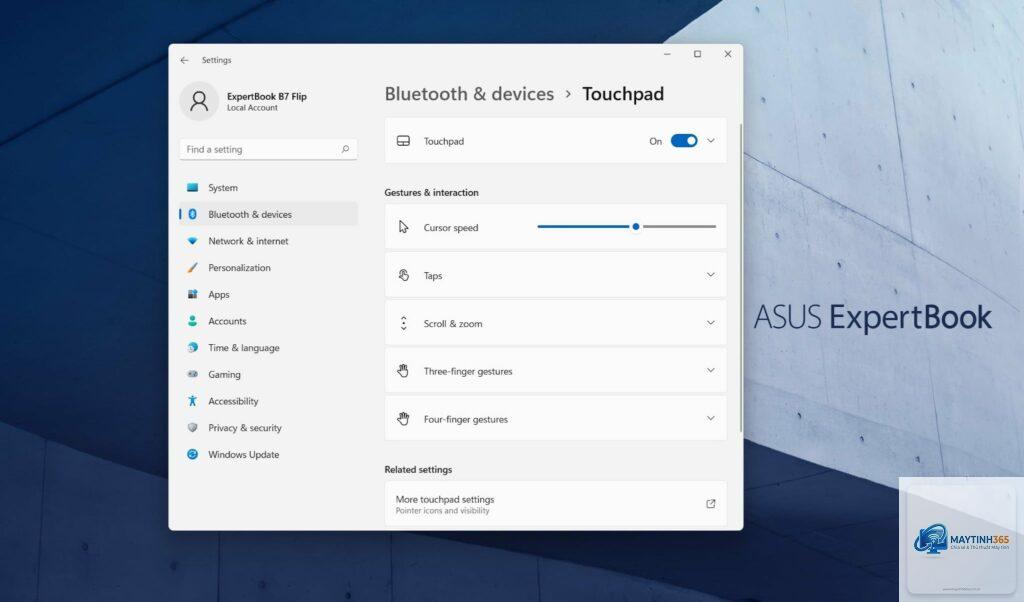Click the cursor speed pointer icon
The image size is (1024, 602).
pos(404,227)
